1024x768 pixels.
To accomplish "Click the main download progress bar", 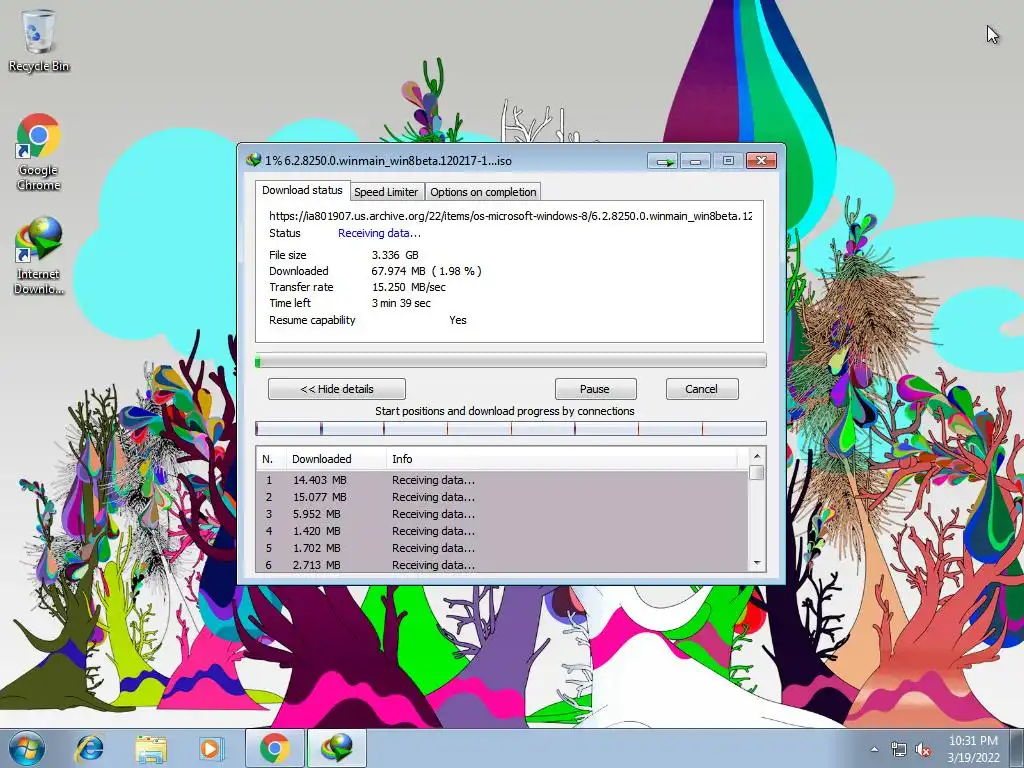I will click(x=511, y=360).
